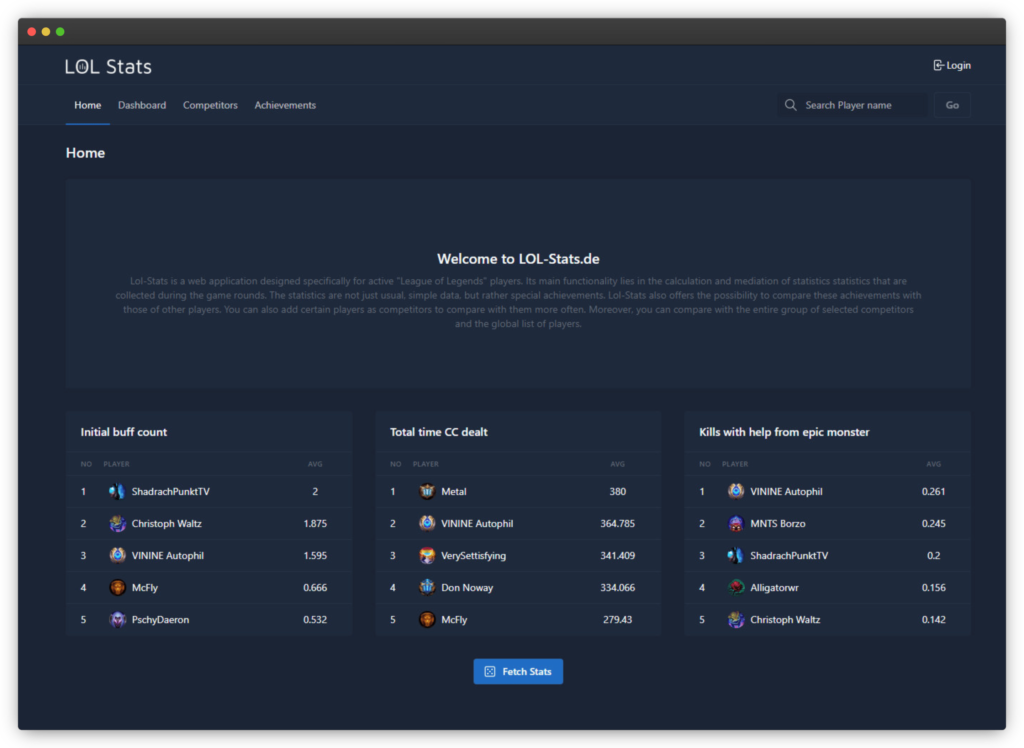Open the Dashboard tab

142,105
